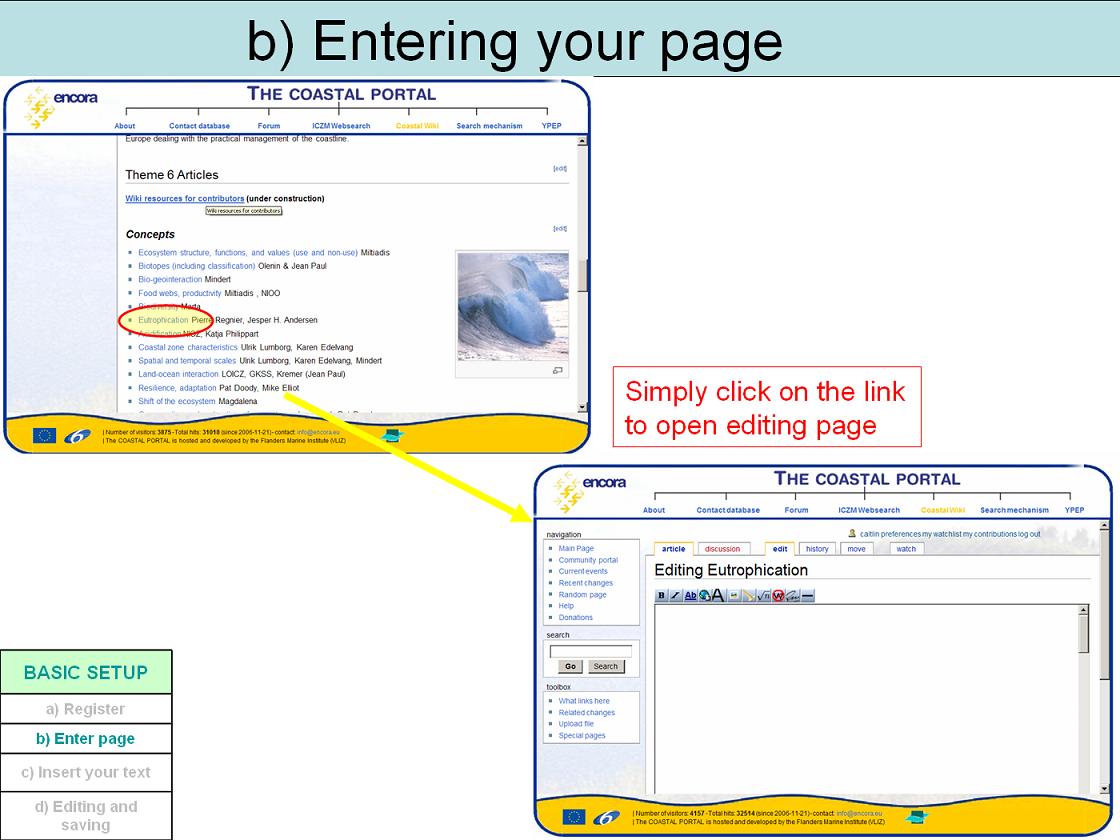Open Wiki resources for contributors link
This screenshot has height=840, width=1120.
pyautogui.click(x=184, y=199)
